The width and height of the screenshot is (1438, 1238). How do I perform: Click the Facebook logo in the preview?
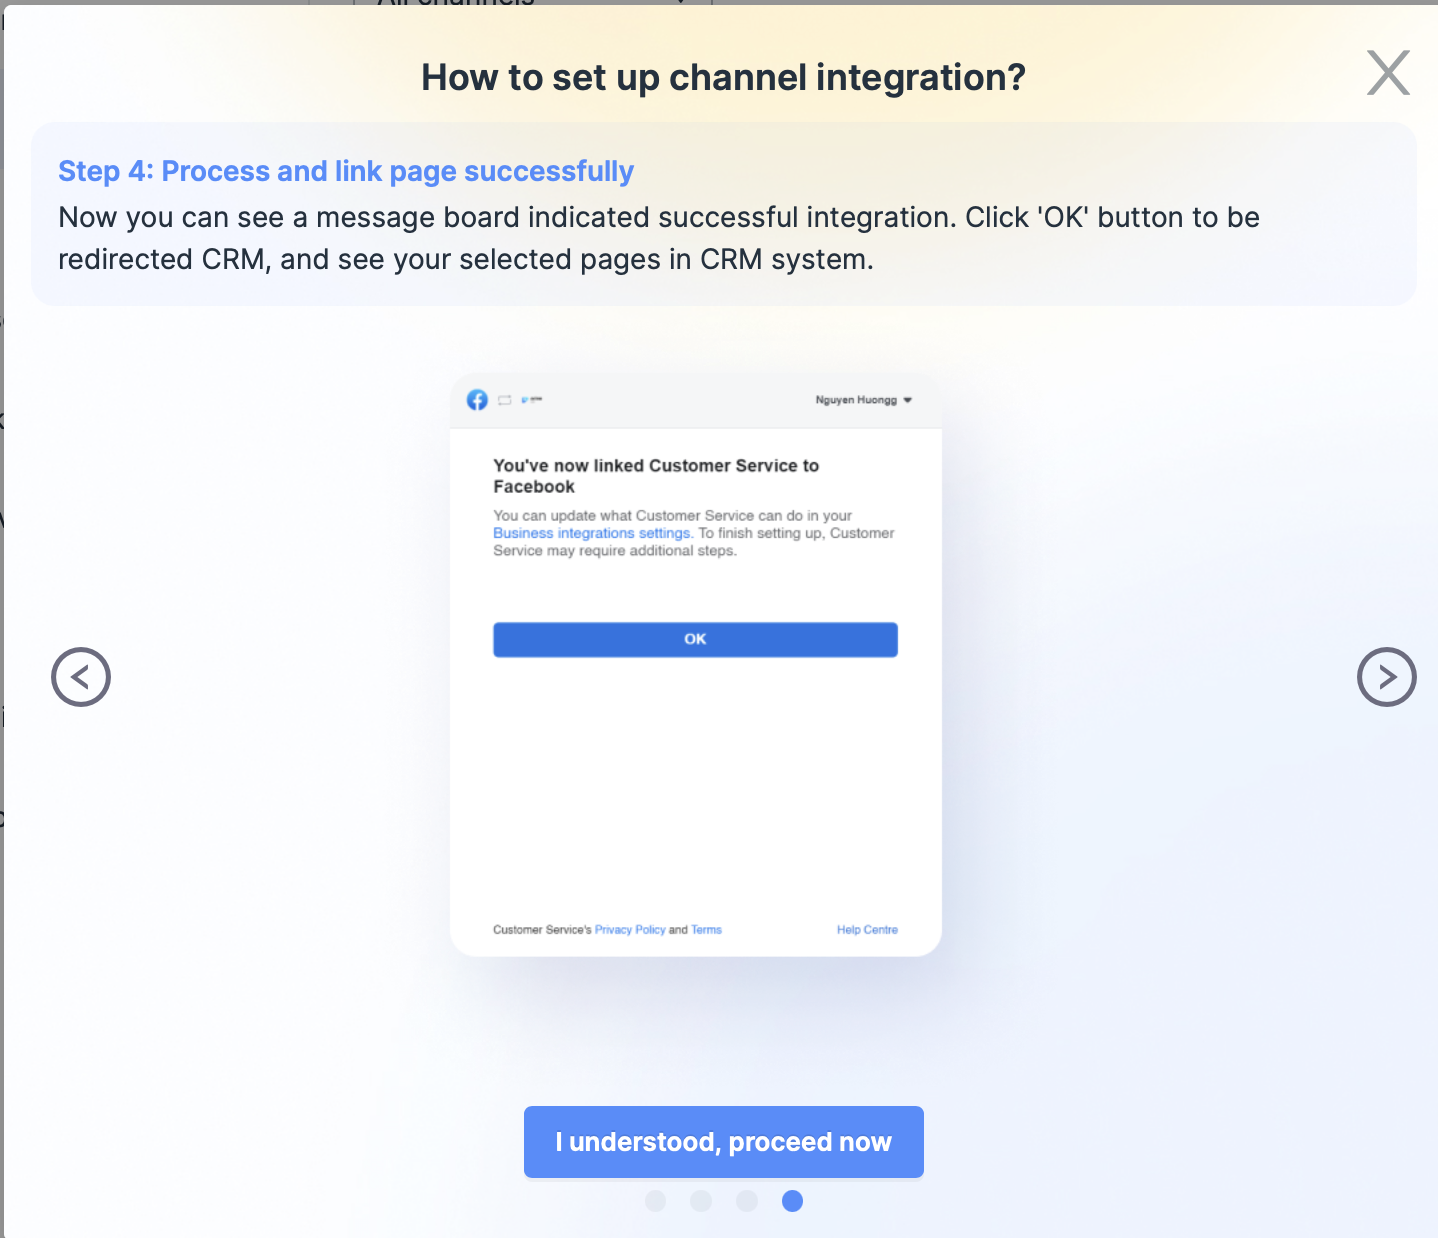pos(477,400)
